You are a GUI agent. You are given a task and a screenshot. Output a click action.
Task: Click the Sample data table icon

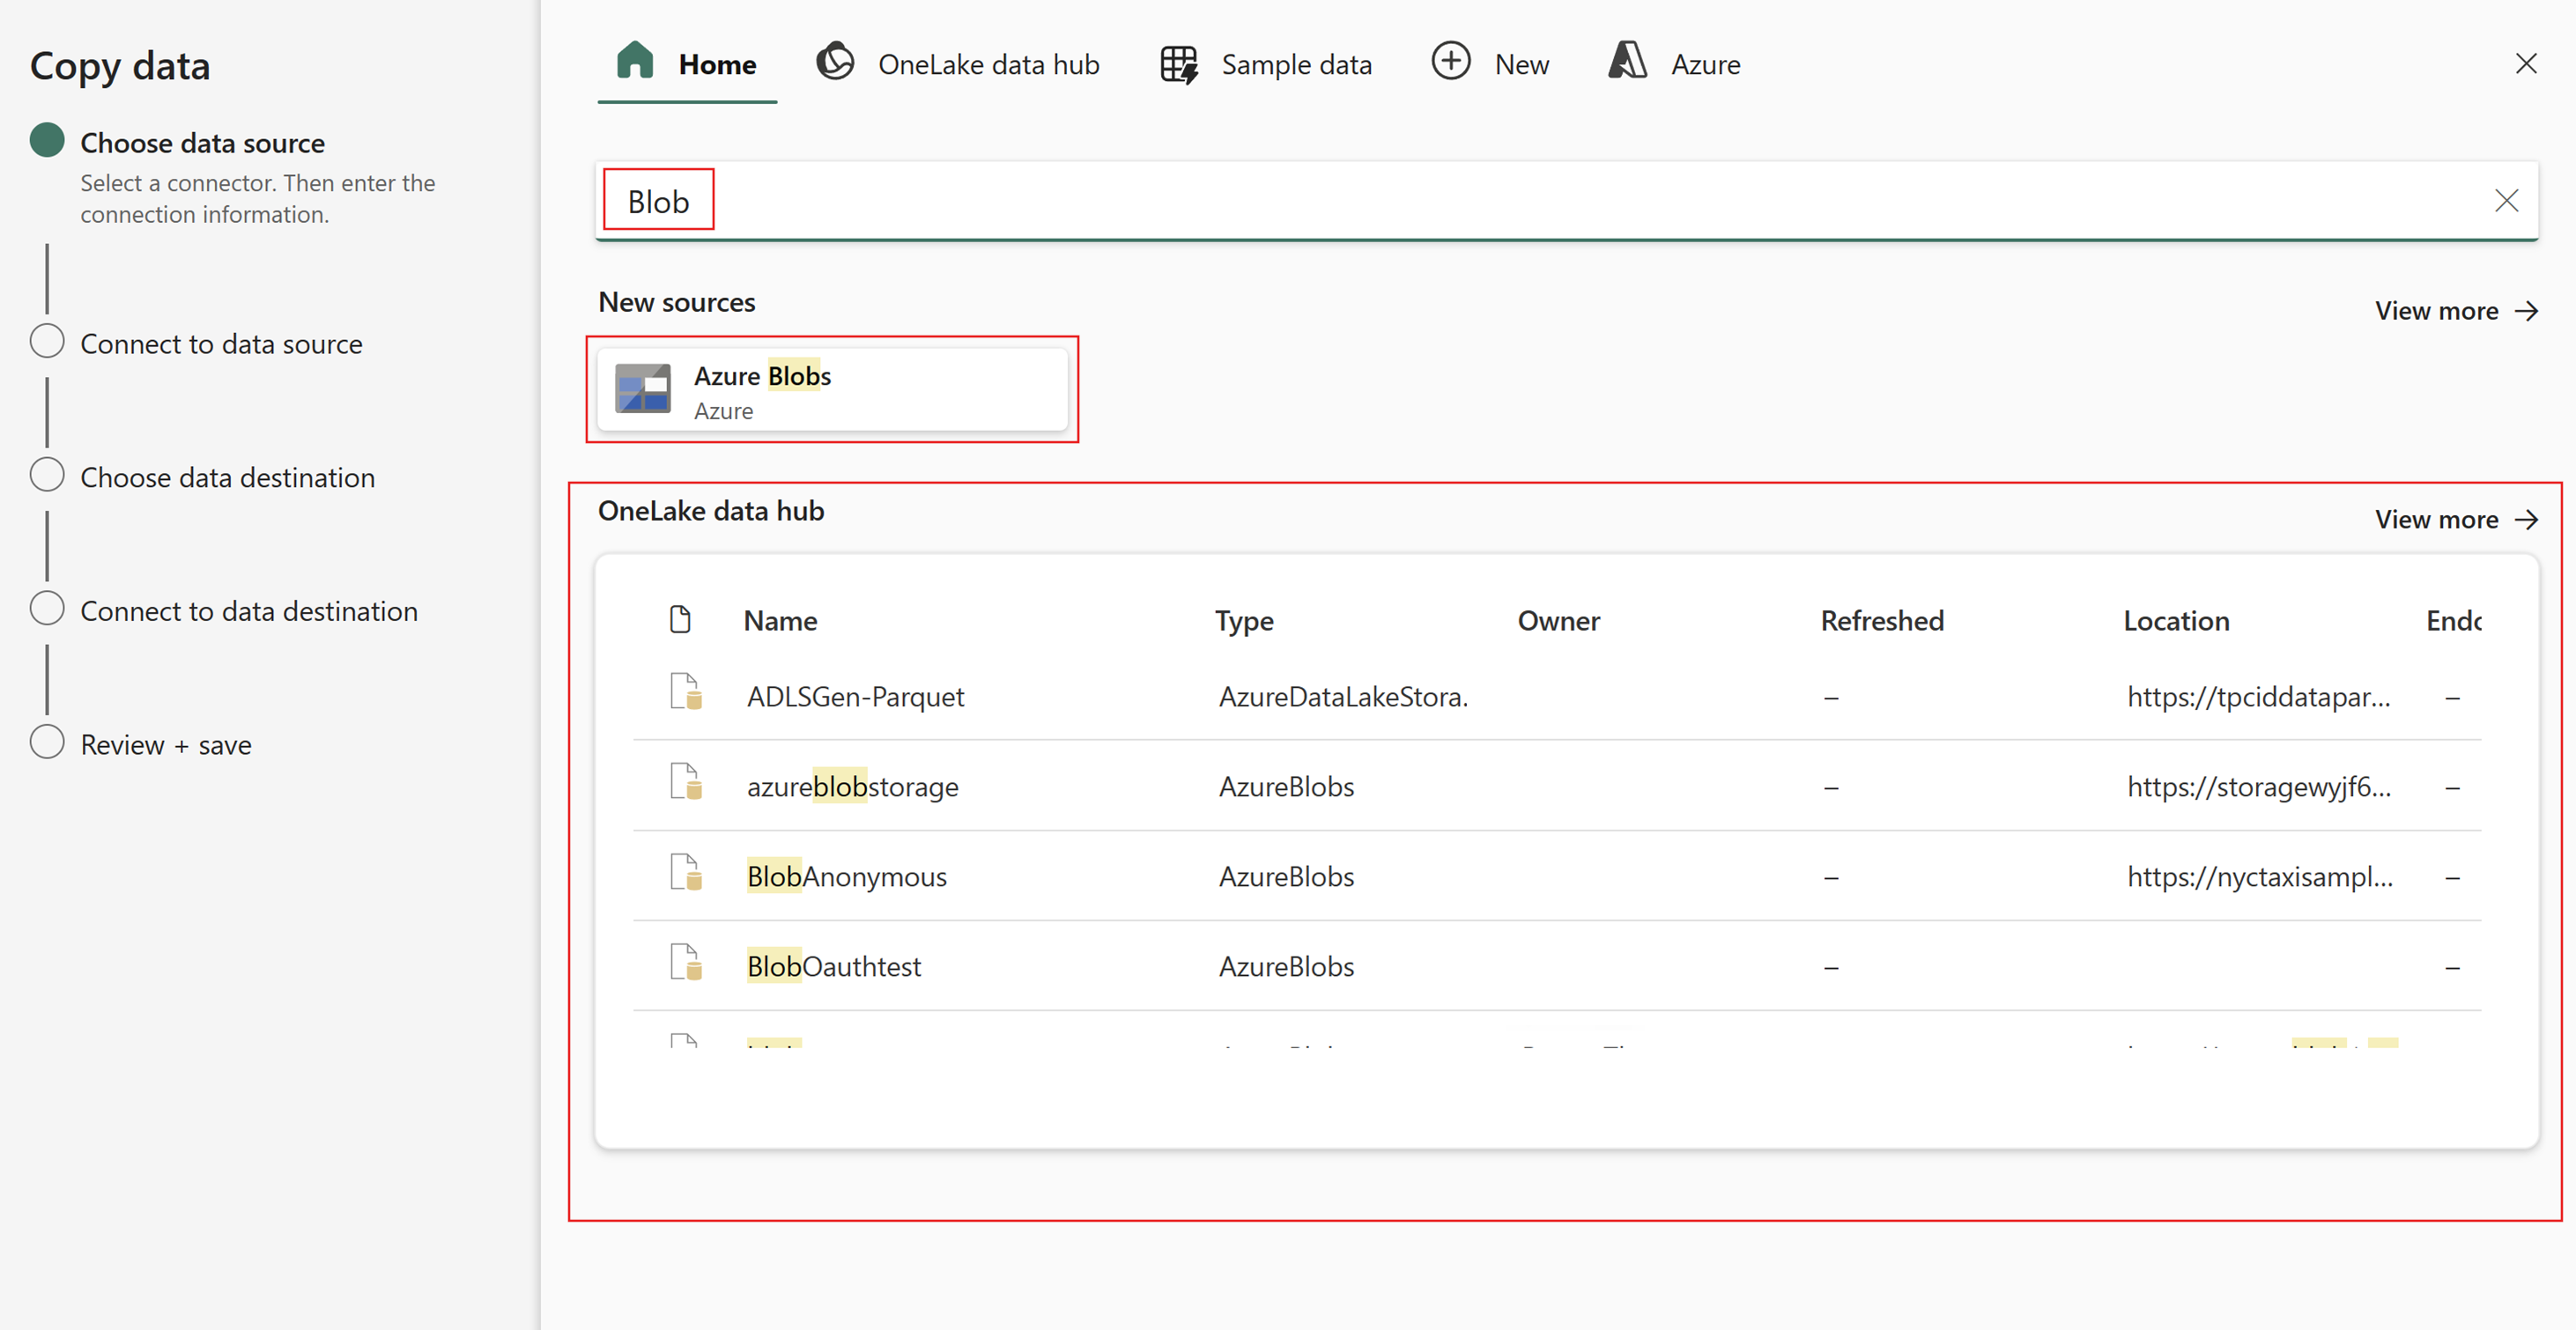(1179, 64)
